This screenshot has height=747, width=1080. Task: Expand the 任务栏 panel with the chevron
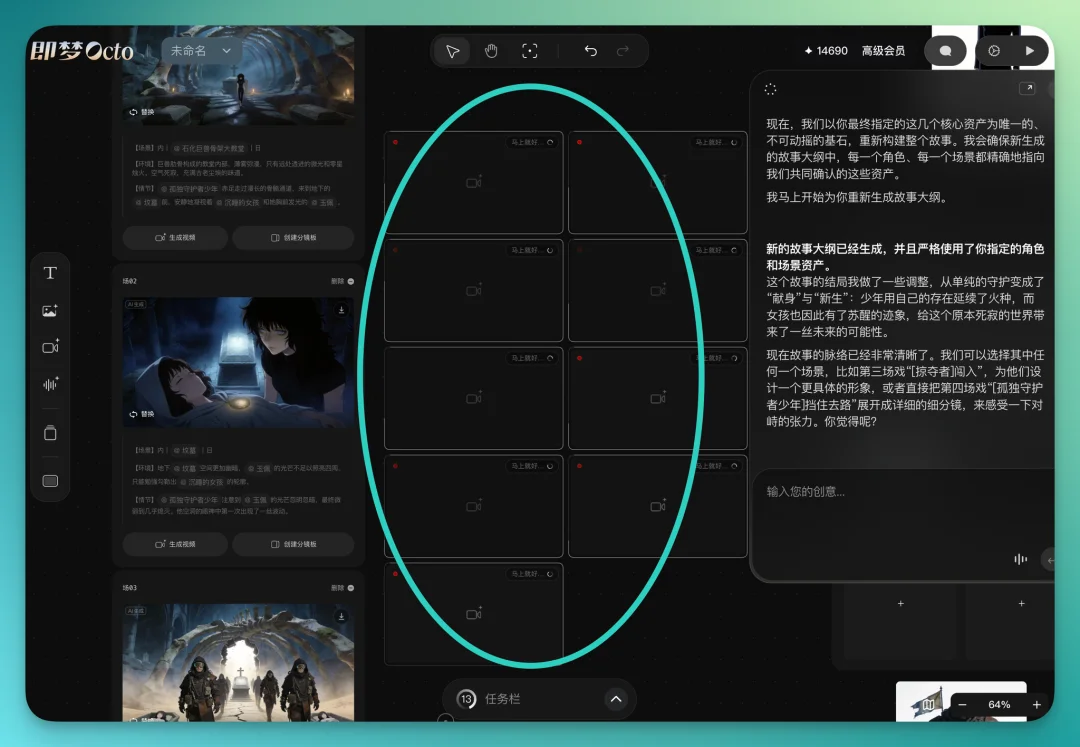616,699
